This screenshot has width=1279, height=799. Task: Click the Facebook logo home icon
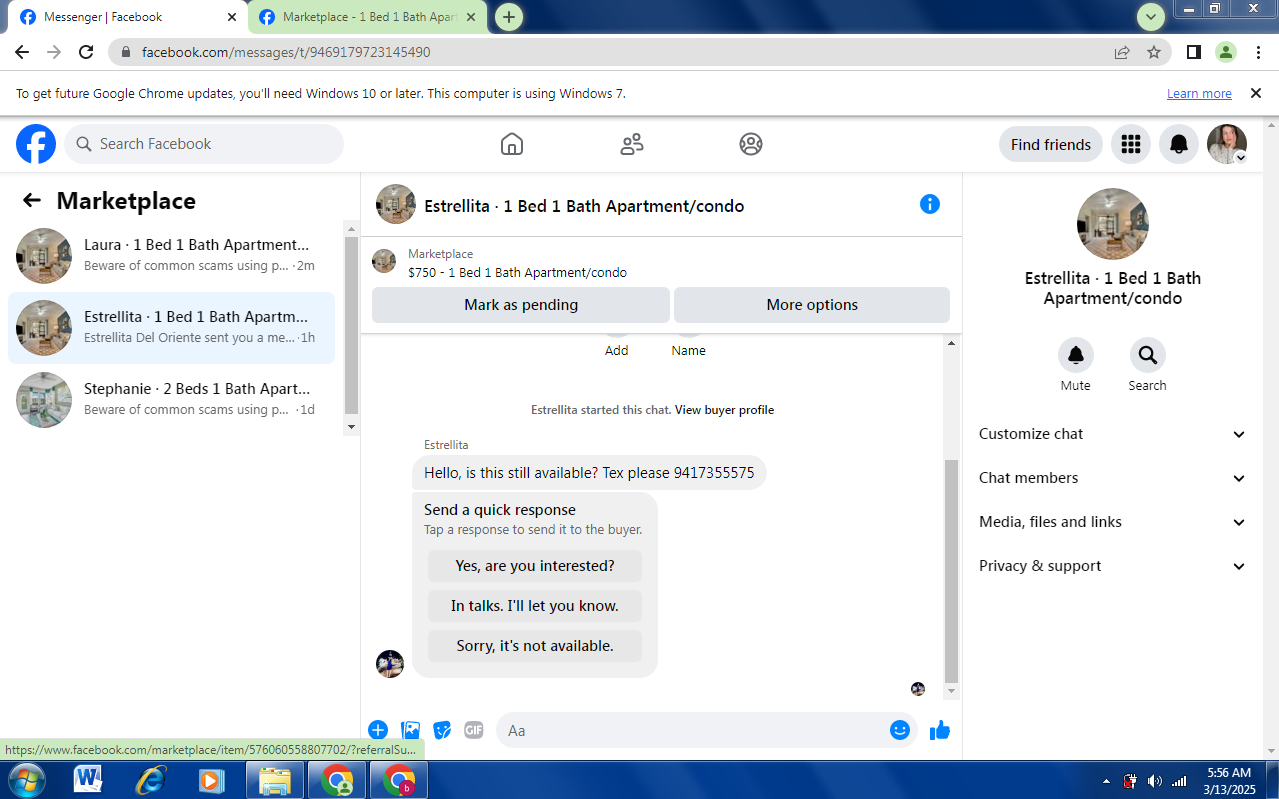tap(36, 144)
